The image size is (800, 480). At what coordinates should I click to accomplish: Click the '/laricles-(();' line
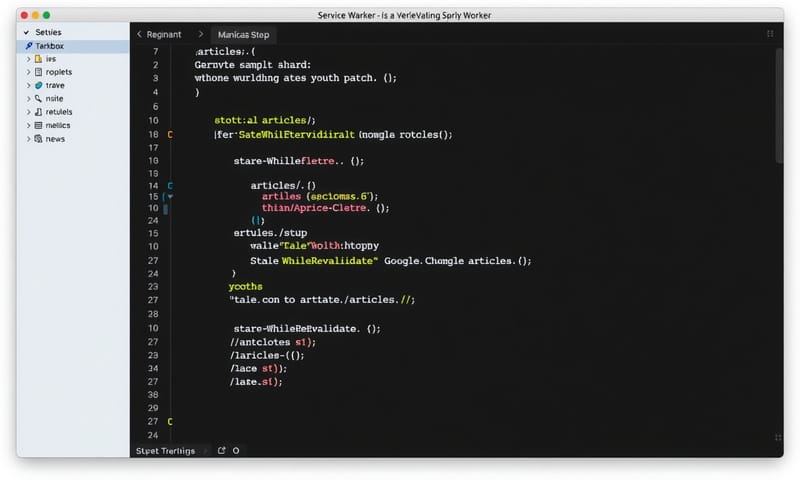[267, 356]
